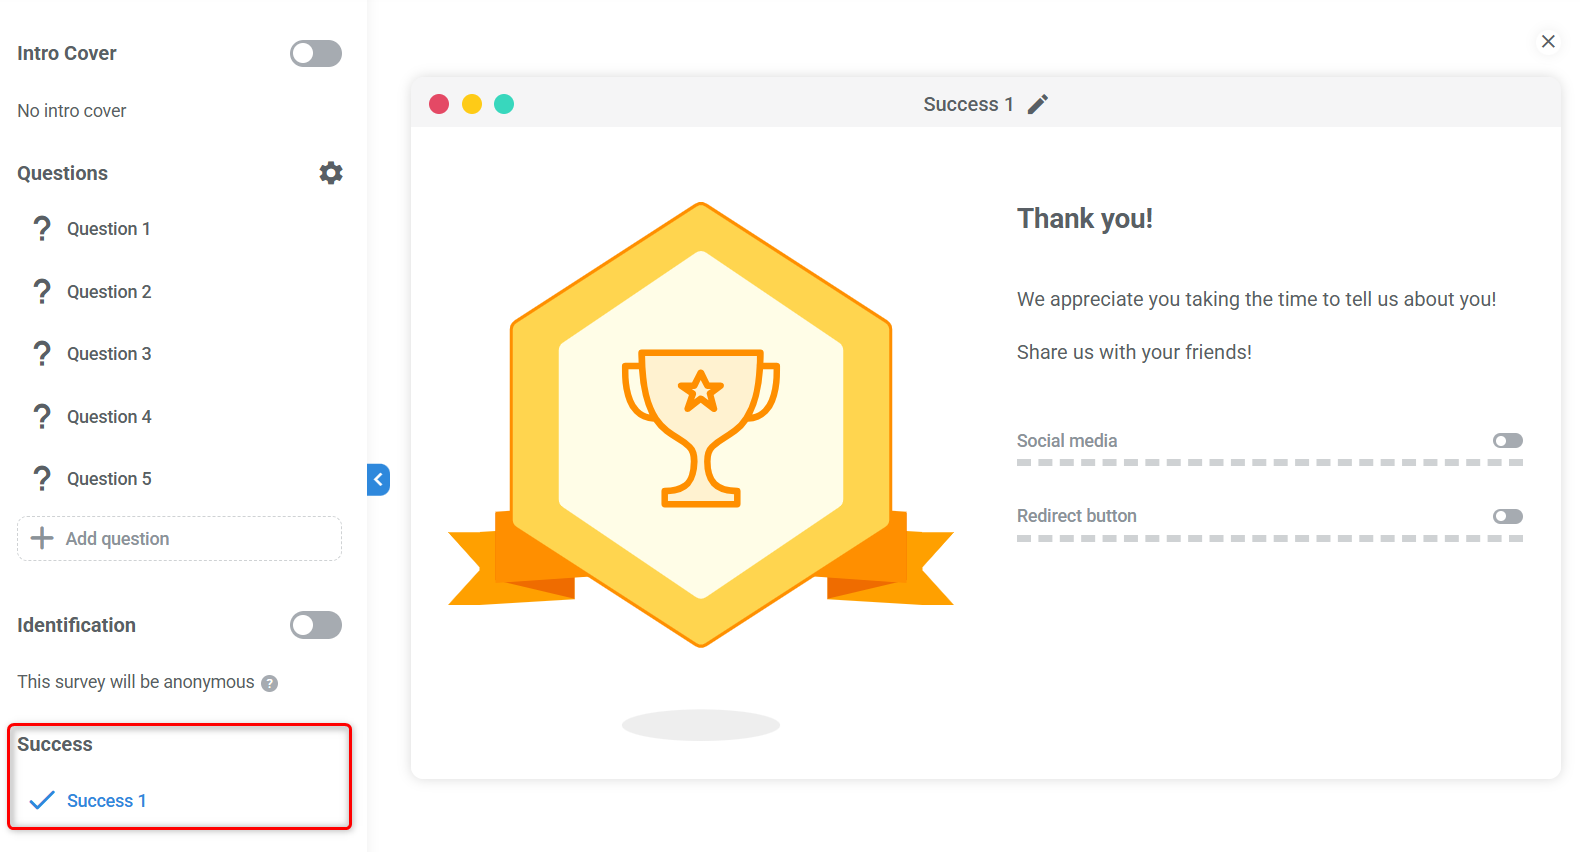This screenshot has height=852, width=1580.
Task: Close the success page preview dialog
Action: click(x=1548, y=41)
